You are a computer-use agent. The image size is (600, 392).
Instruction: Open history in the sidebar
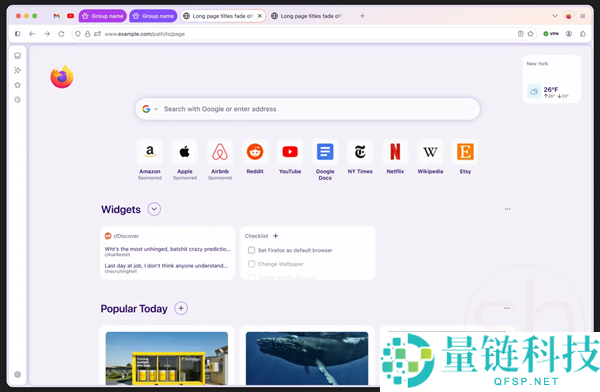pos(18,100)
